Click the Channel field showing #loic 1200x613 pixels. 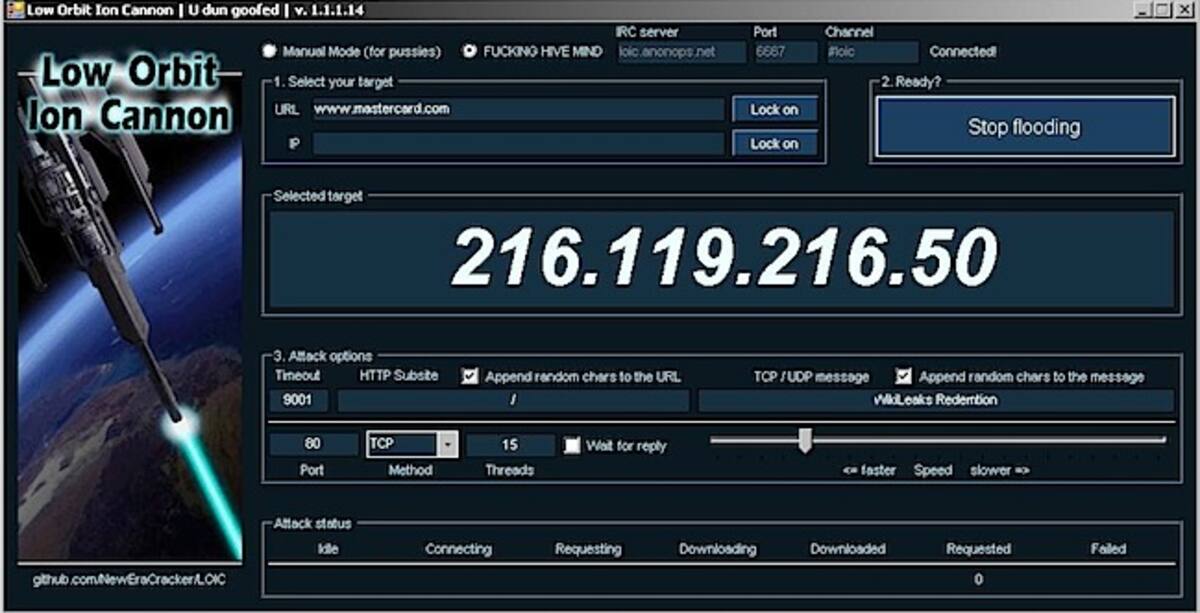tap(871, 52)
